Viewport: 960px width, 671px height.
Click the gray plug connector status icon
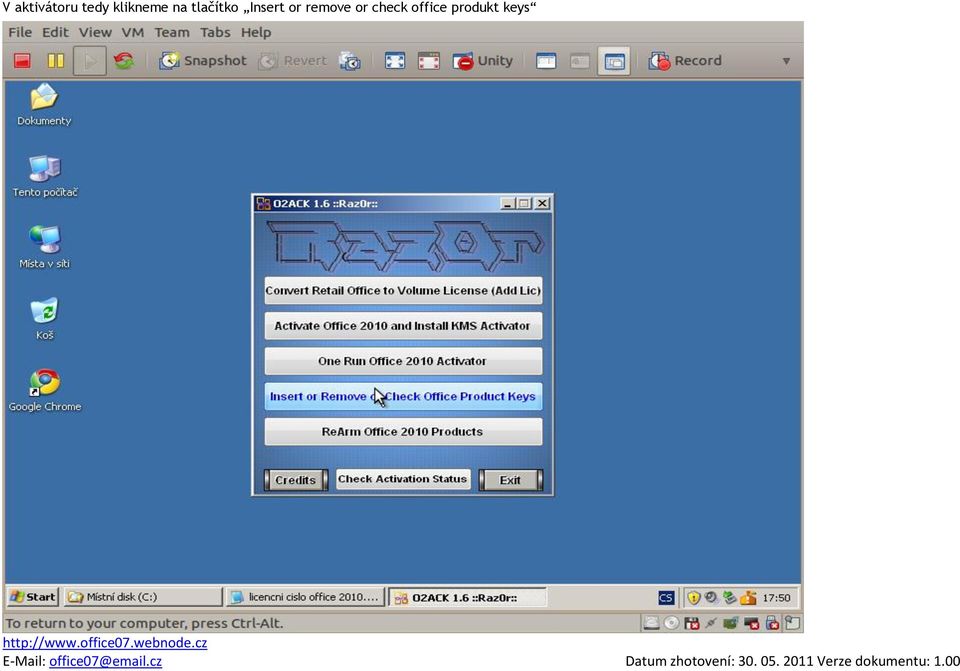click(711, 623)
